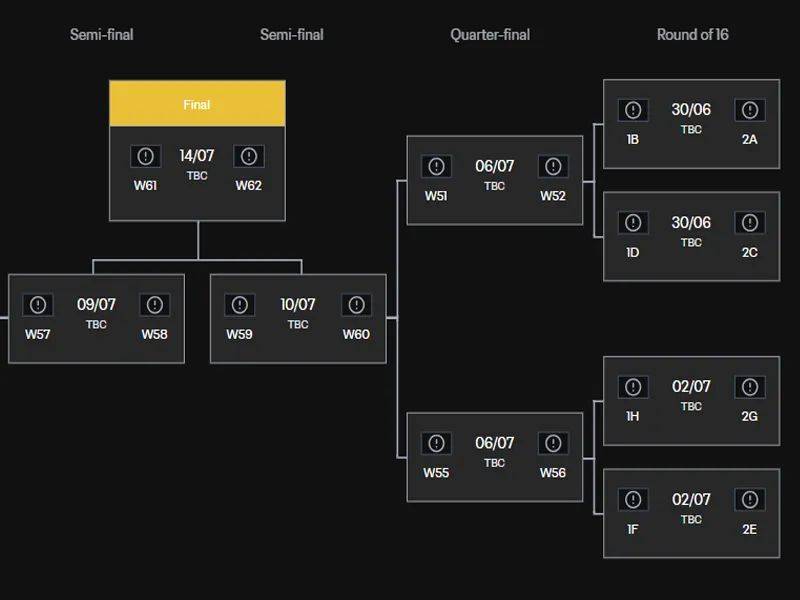Screen dimensions: 800x600
Task: Click the W60 team label
Action: coord(356,334)
